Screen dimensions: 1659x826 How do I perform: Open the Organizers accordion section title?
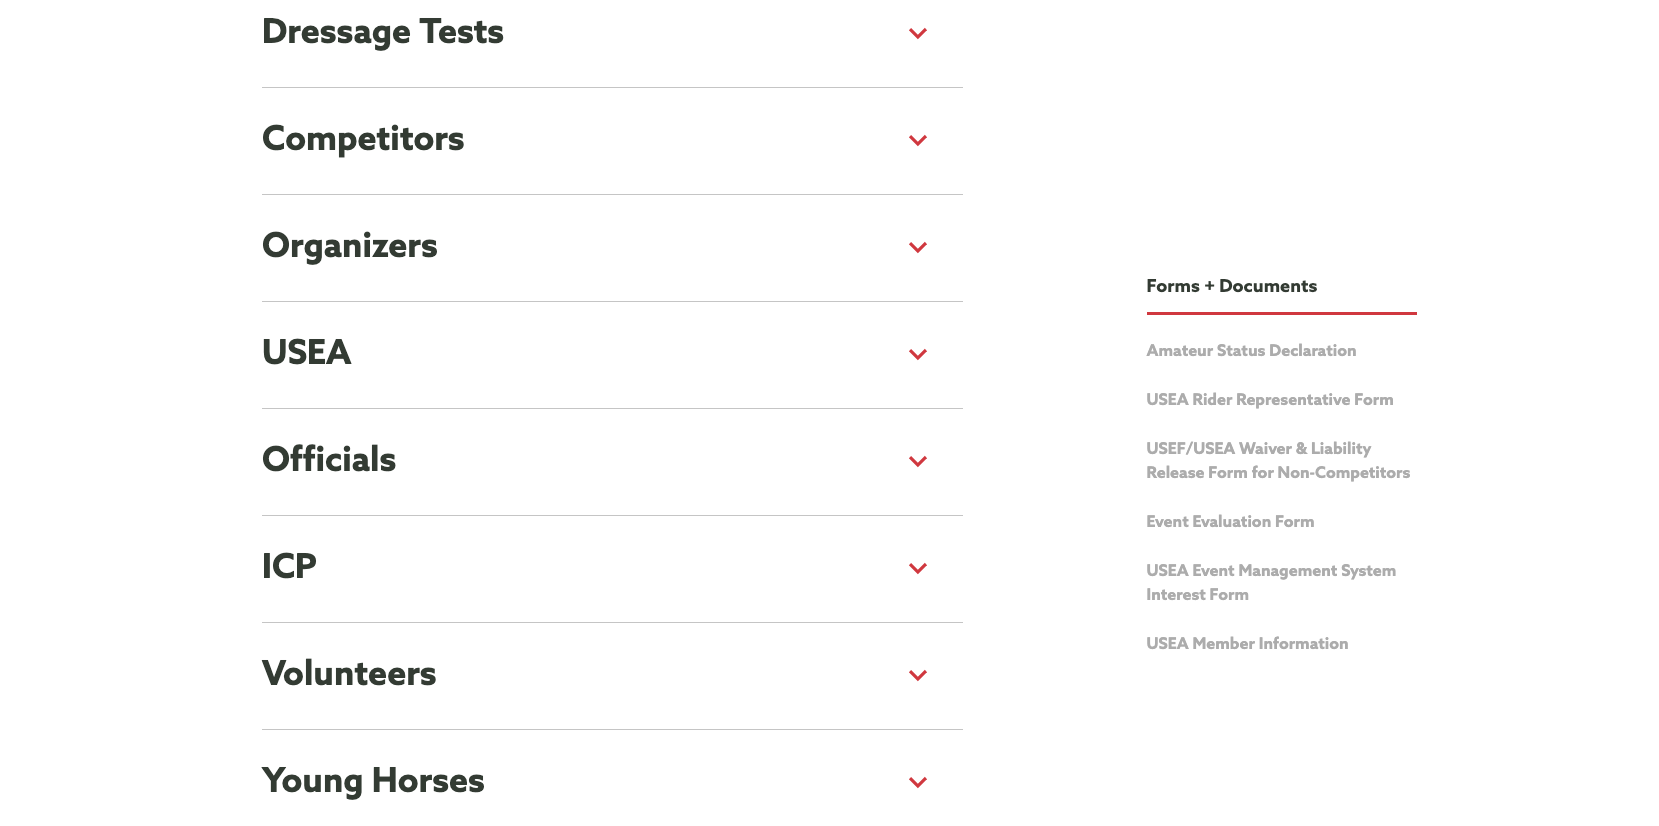coord(350,246)
